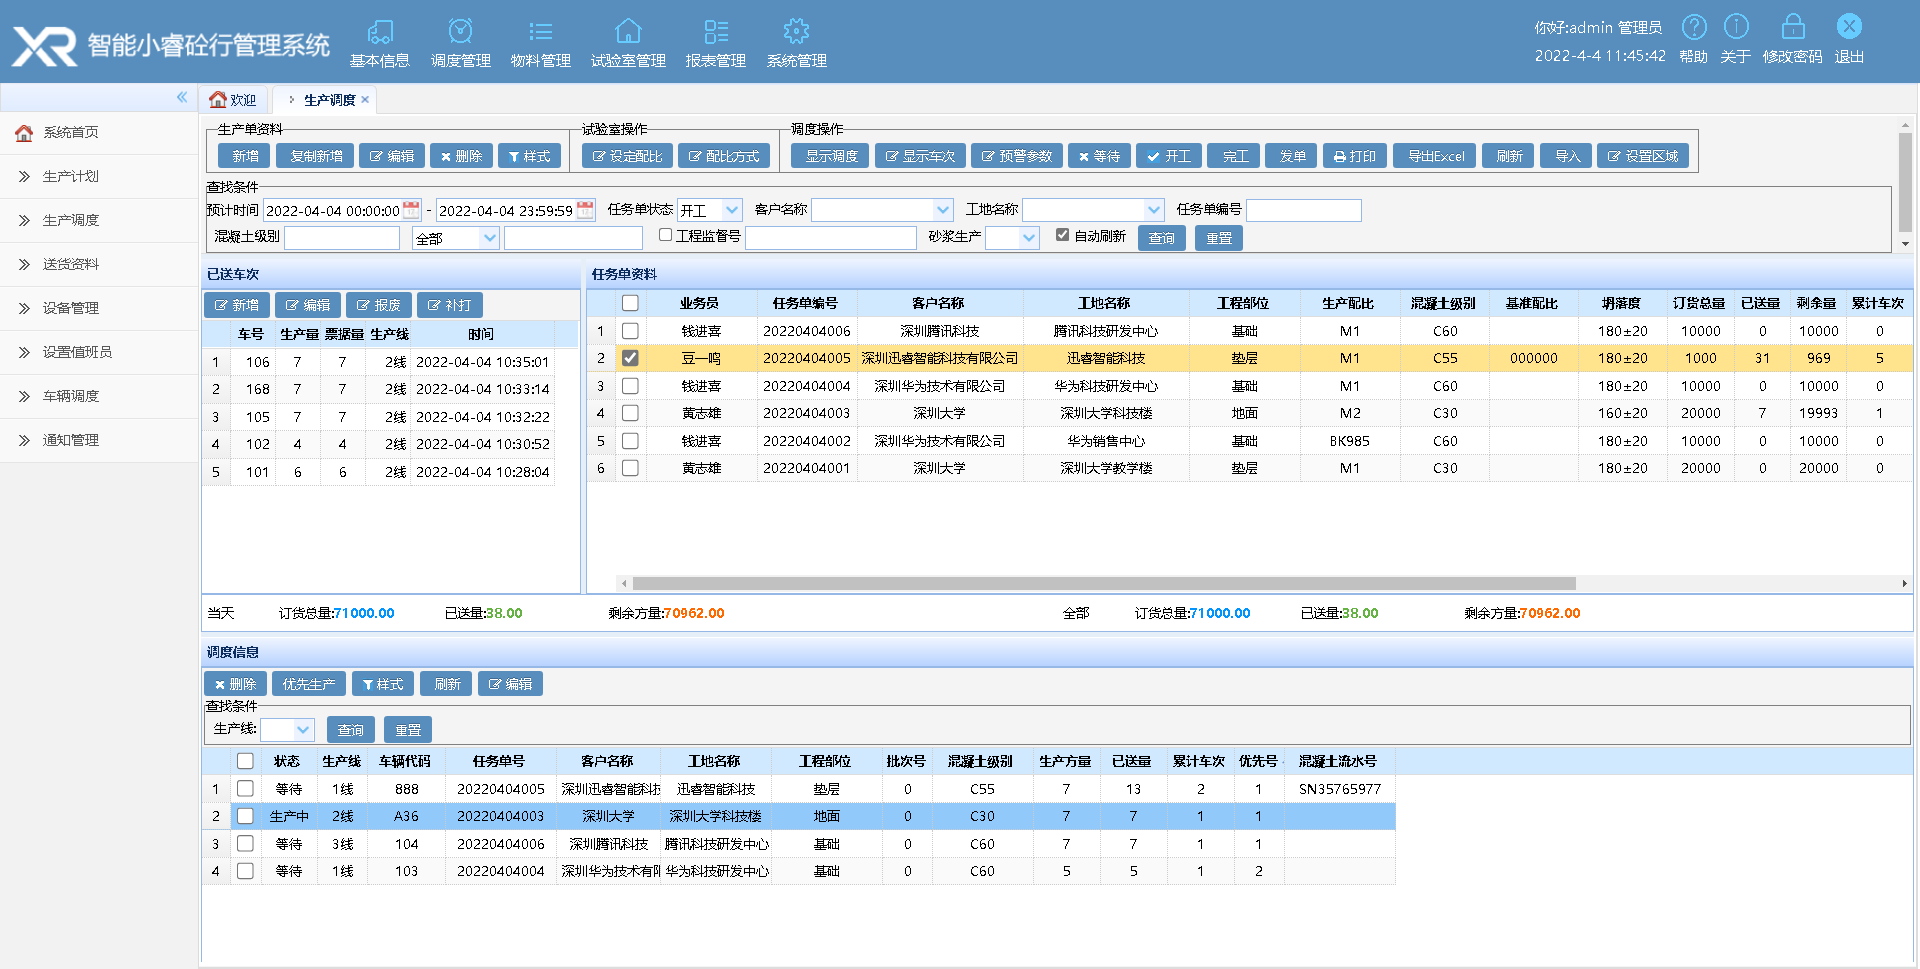
Task: Open the 系统管理 gear icon
Action: click(796, 32)
